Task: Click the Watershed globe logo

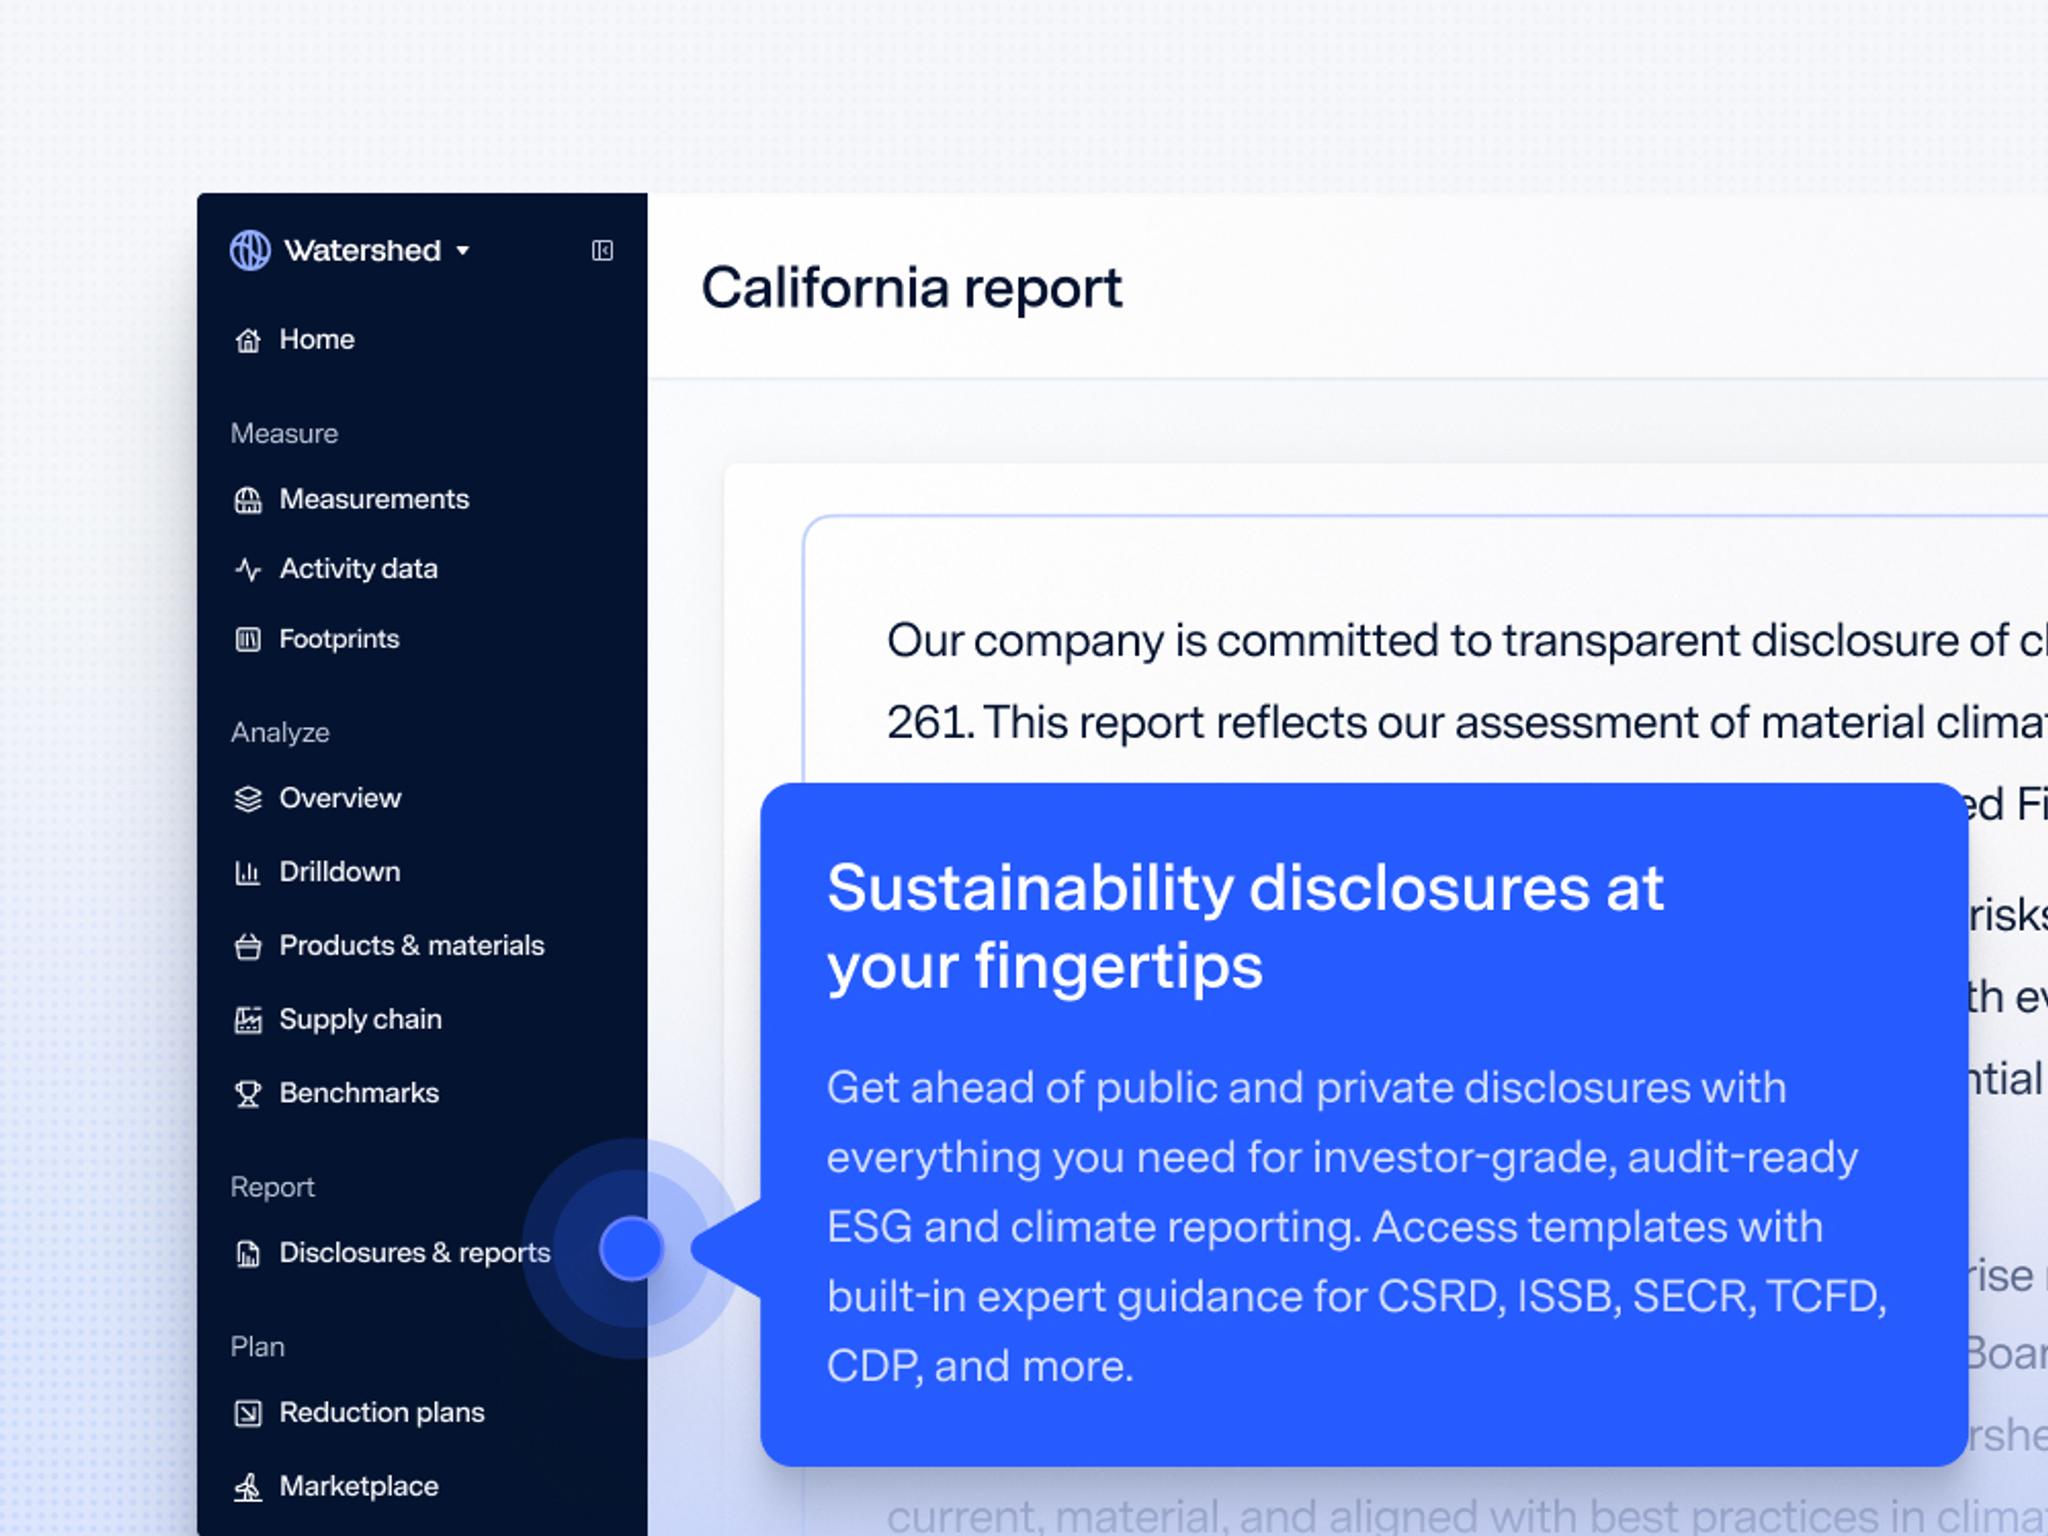Action: click(x=250, y=250)
